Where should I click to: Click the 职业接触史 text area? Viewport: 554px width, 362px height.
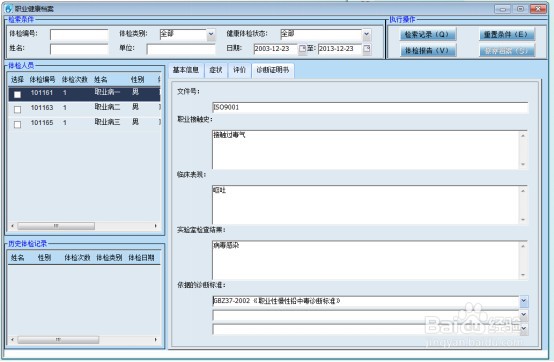[366, 149]
